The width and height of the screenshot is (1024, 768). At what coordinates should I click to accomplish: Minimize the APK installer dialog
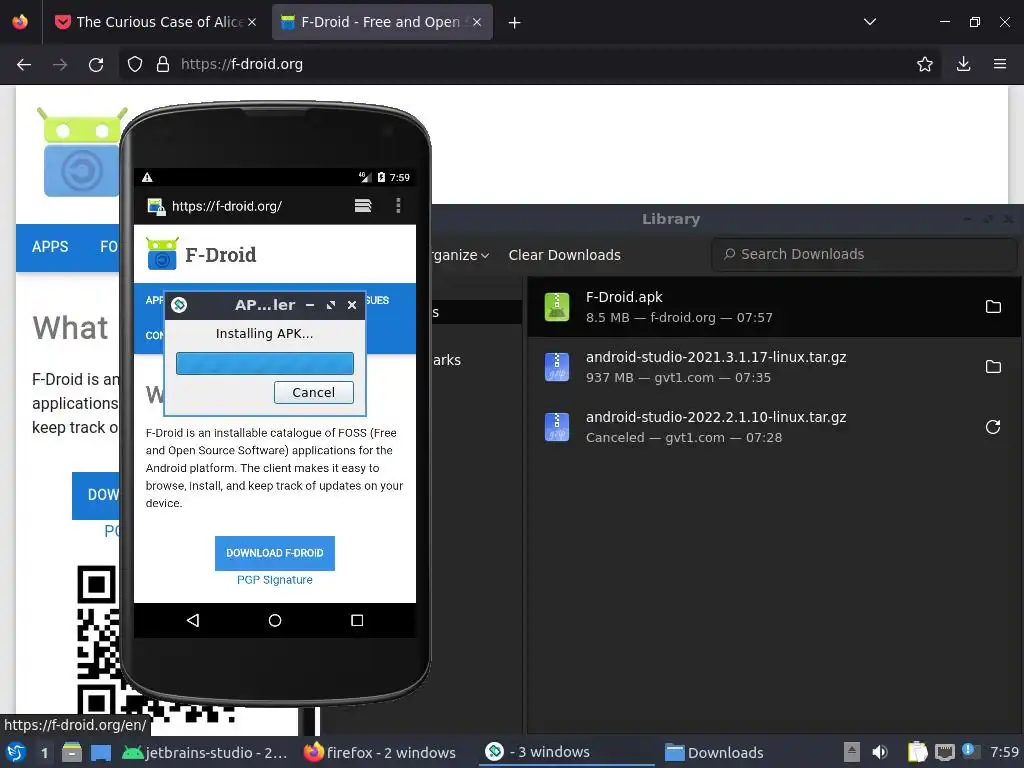pyautogui.click(x=310, y=305)
